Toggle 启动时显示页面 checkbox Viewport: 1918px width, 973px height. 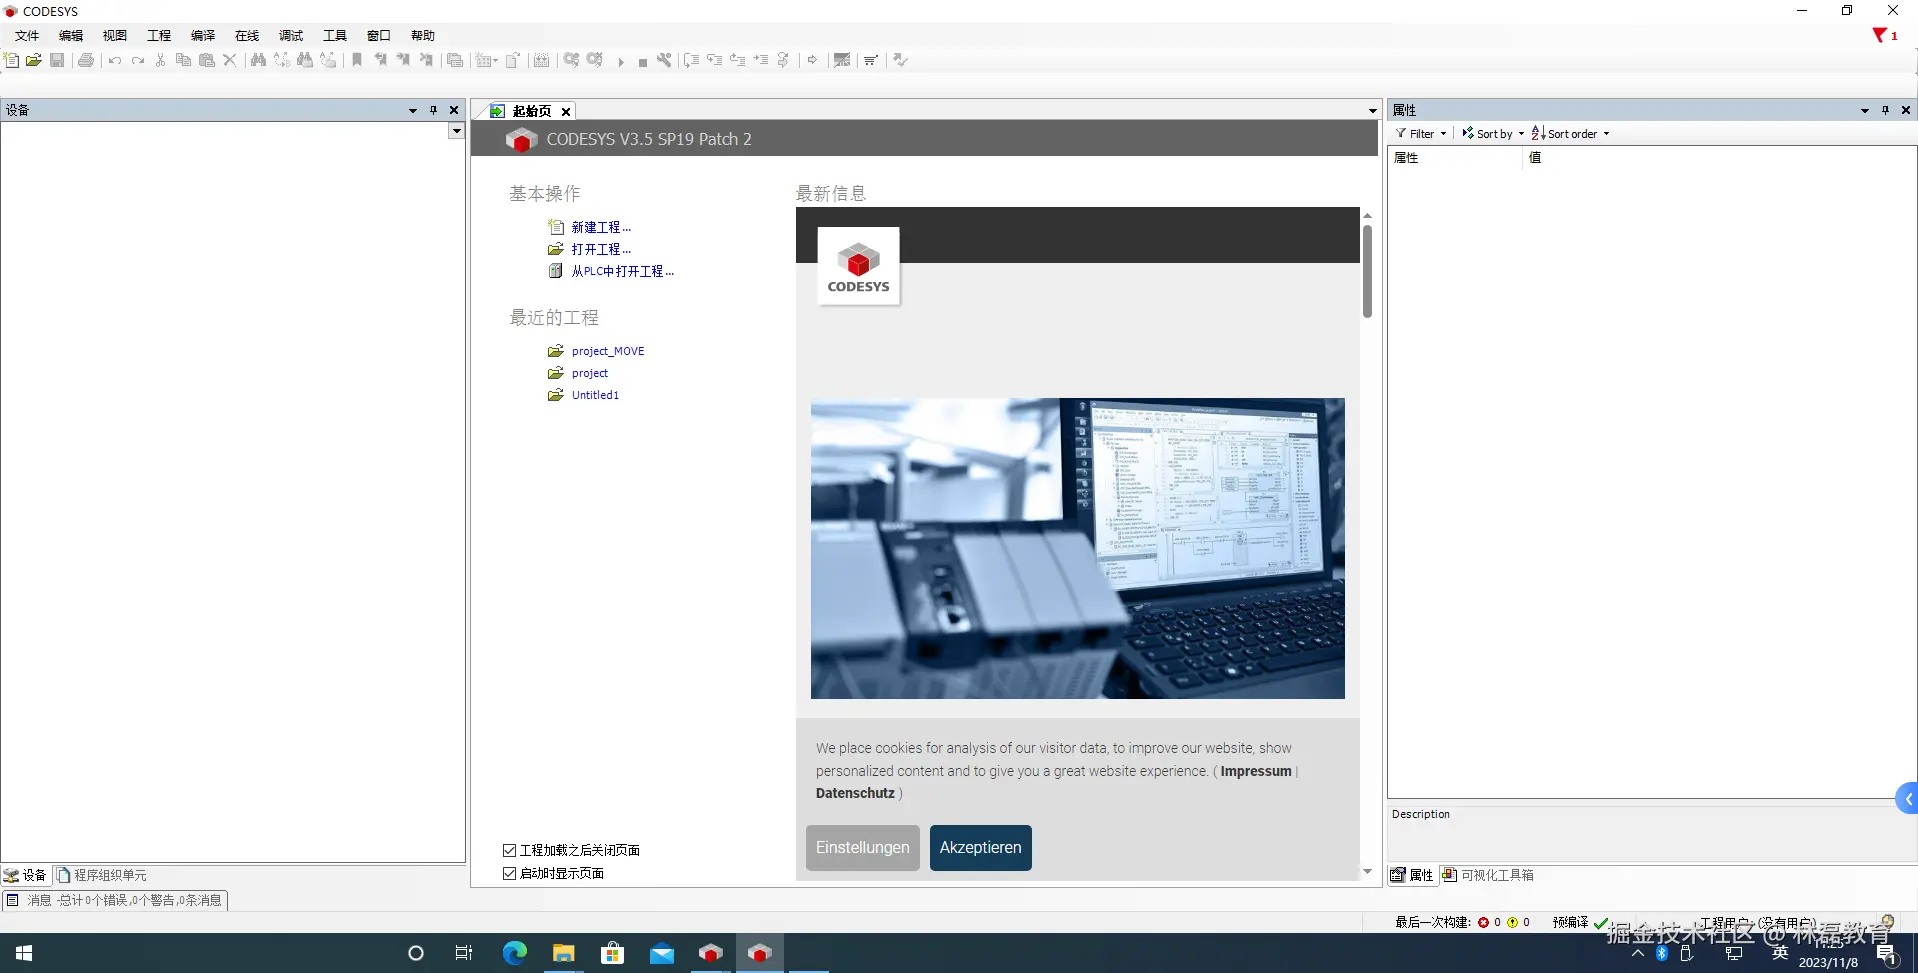(509, 873)
